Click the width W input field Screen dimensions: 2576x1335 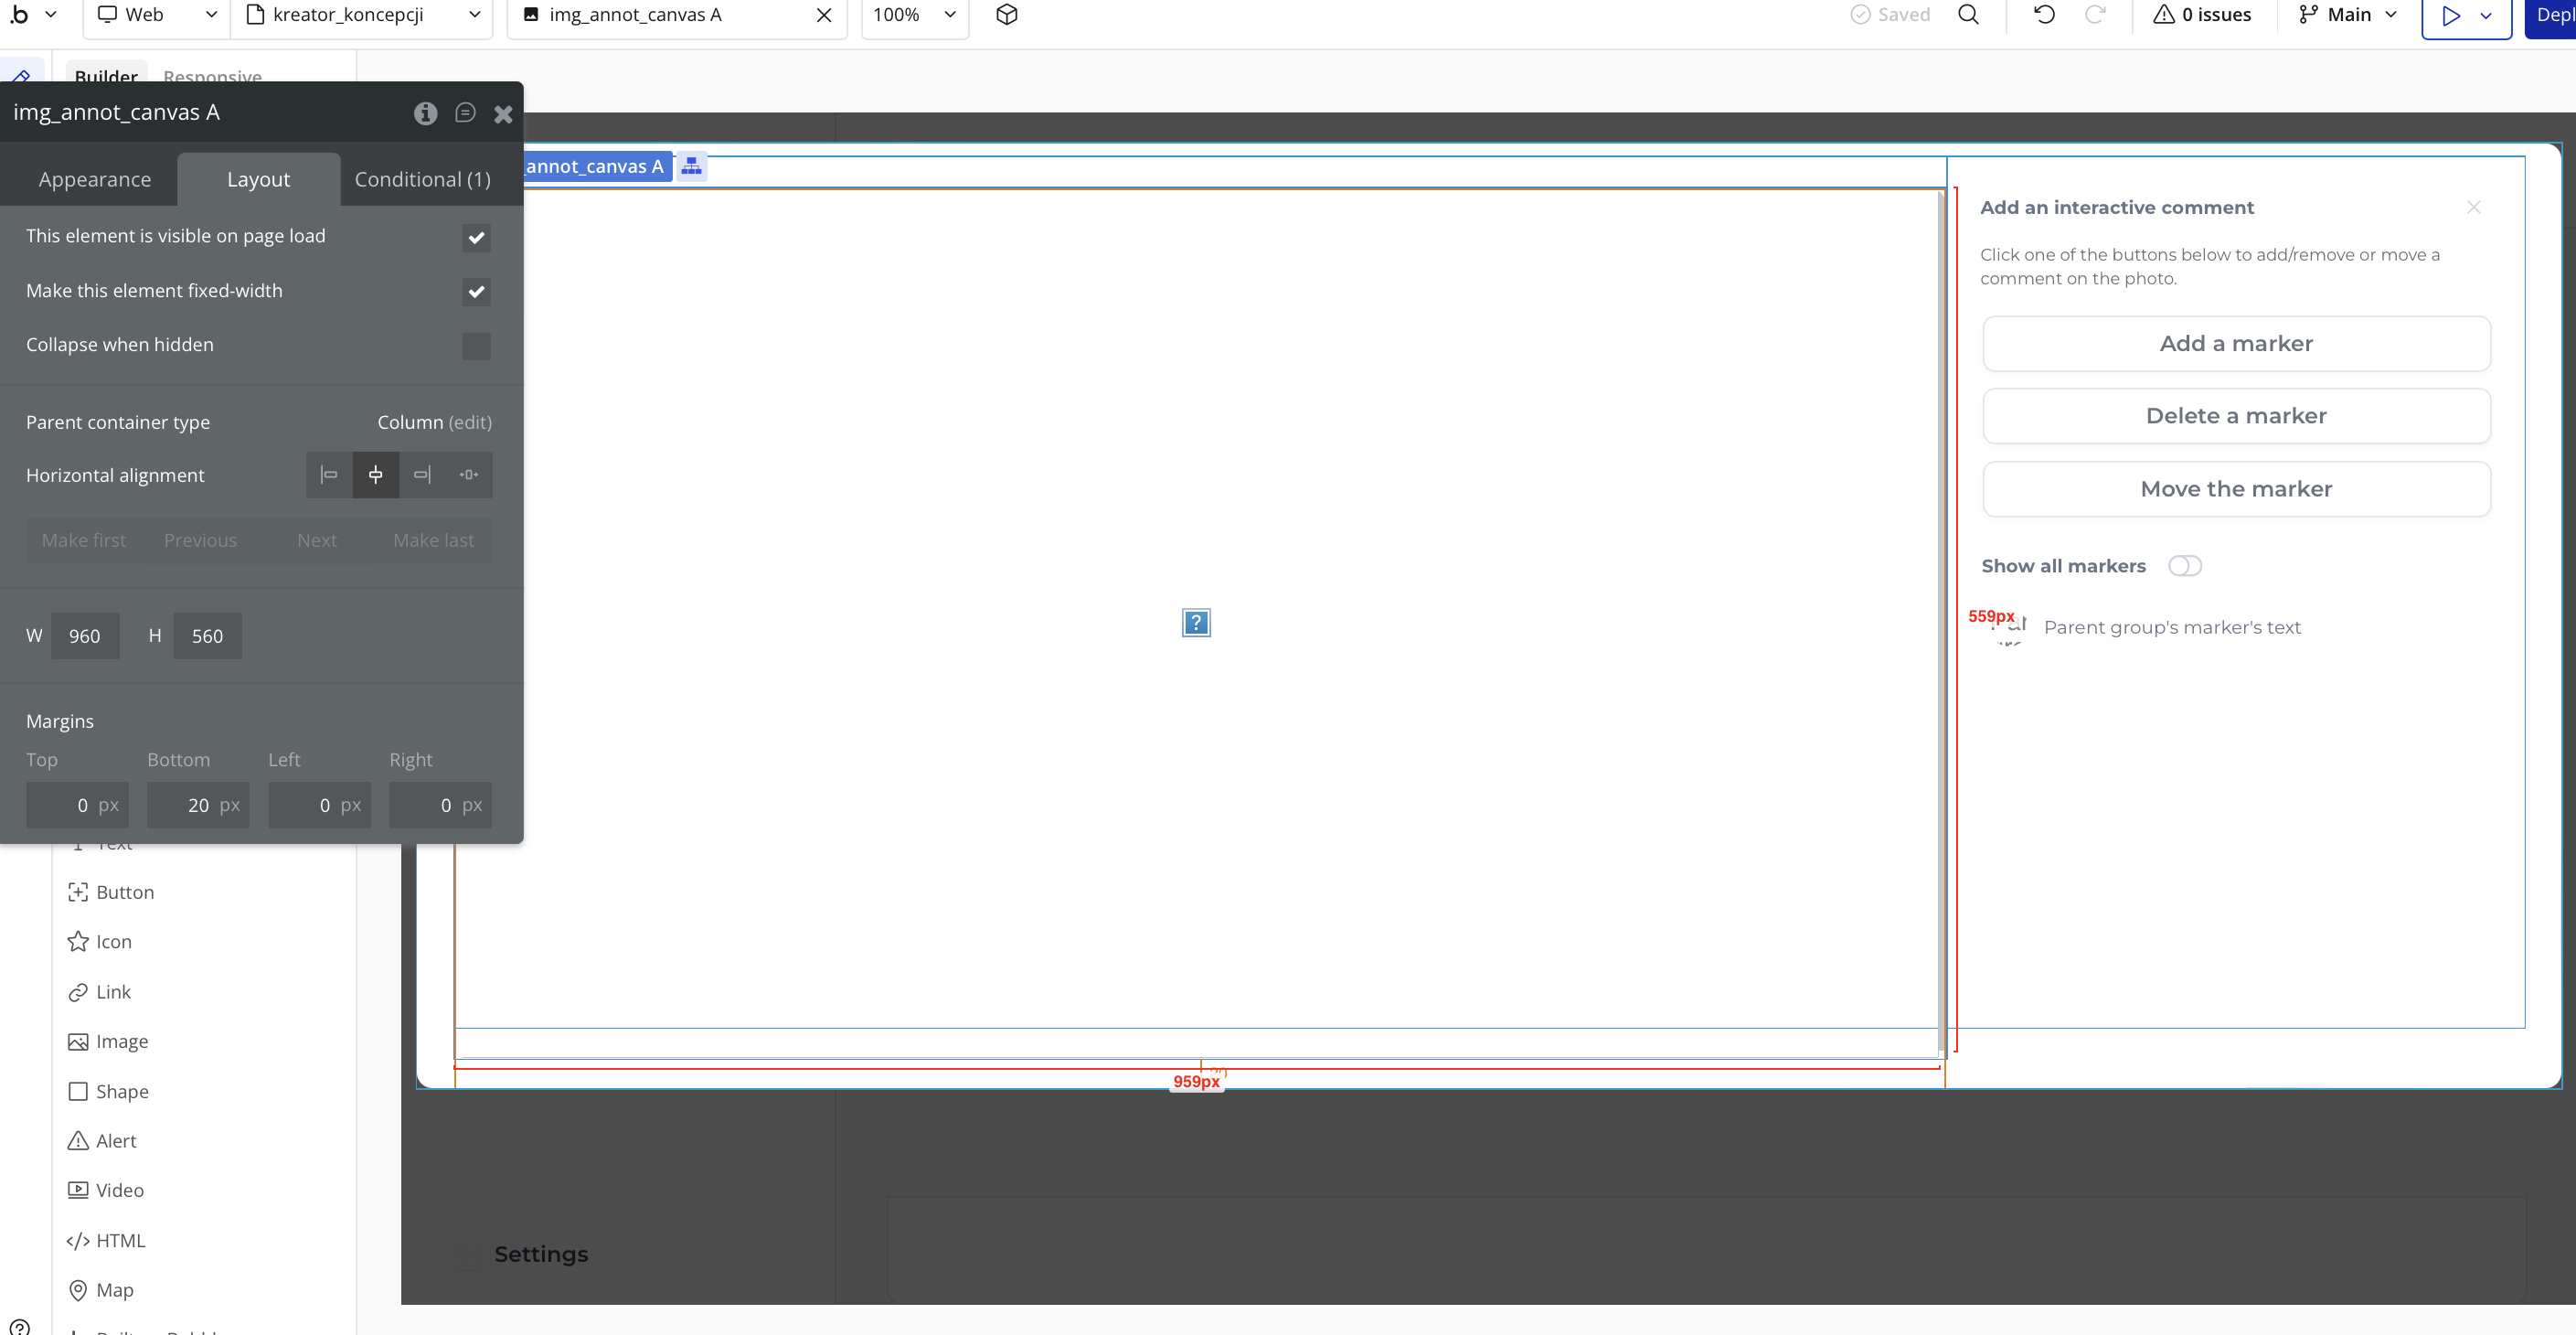[85, 636]
